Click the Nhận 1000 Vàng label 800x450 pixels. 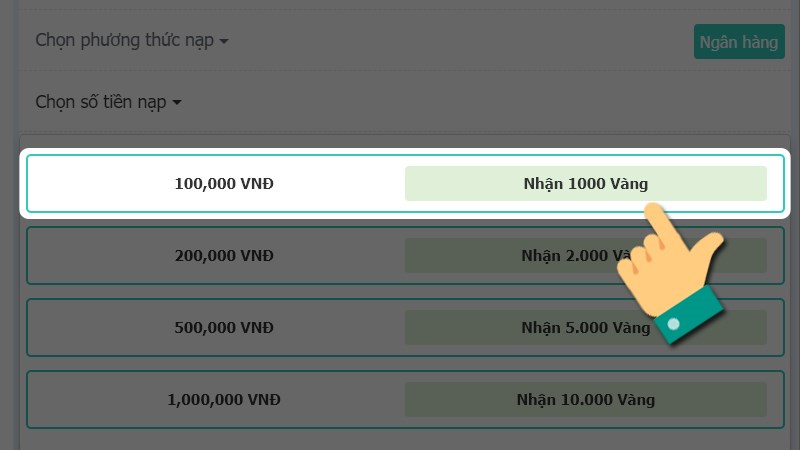tap(586, 184)
